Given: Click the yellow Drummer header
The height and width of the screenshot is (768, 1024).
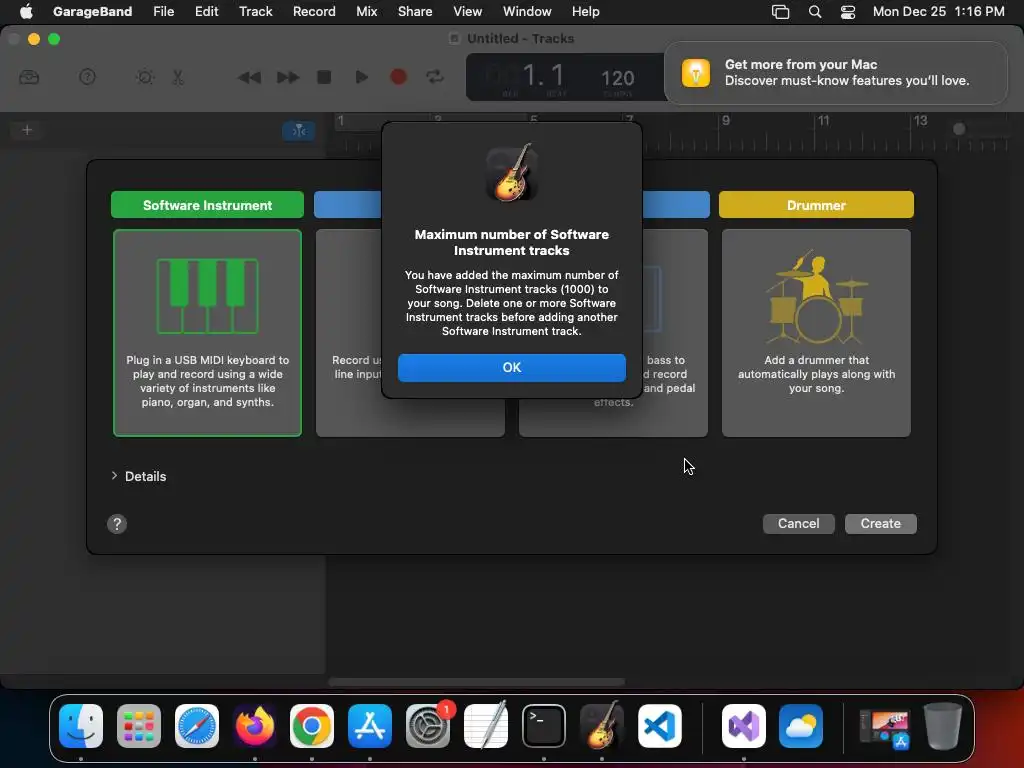Looking at the screenshot, I should click(816, 205).
